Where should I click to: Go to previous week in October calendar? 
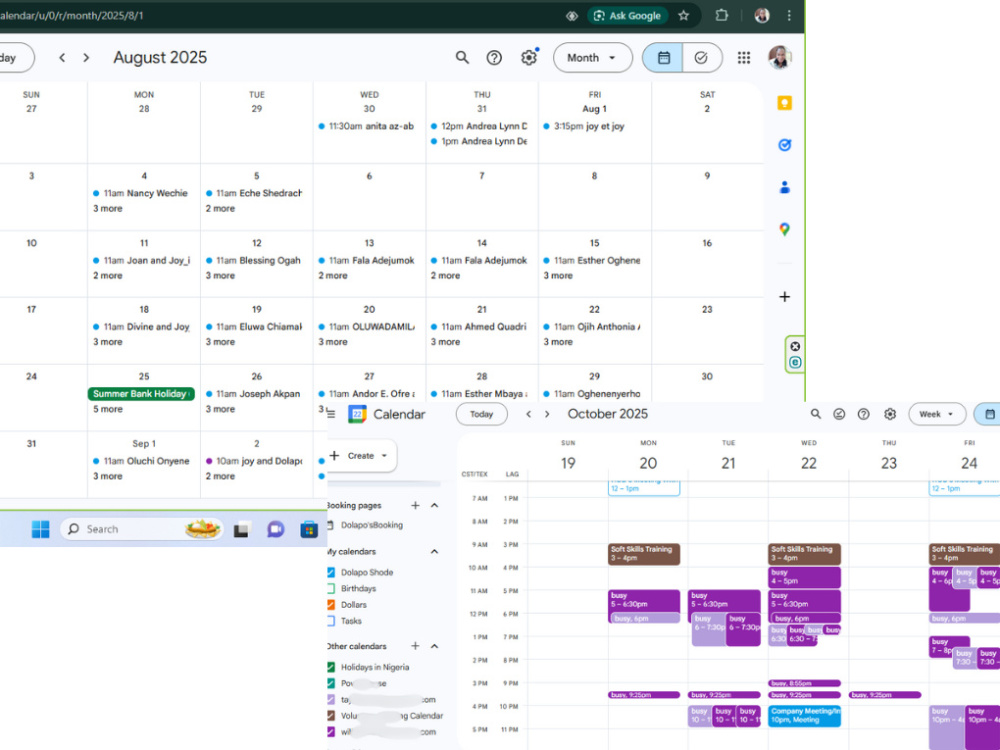click(x=528, y=414)
